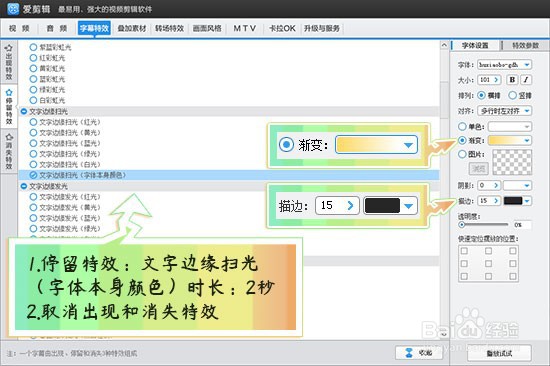The height and width of the screenshot is (366, 550).
Task: Open the 特效参数 panel tab
Action: pos(525,45)
